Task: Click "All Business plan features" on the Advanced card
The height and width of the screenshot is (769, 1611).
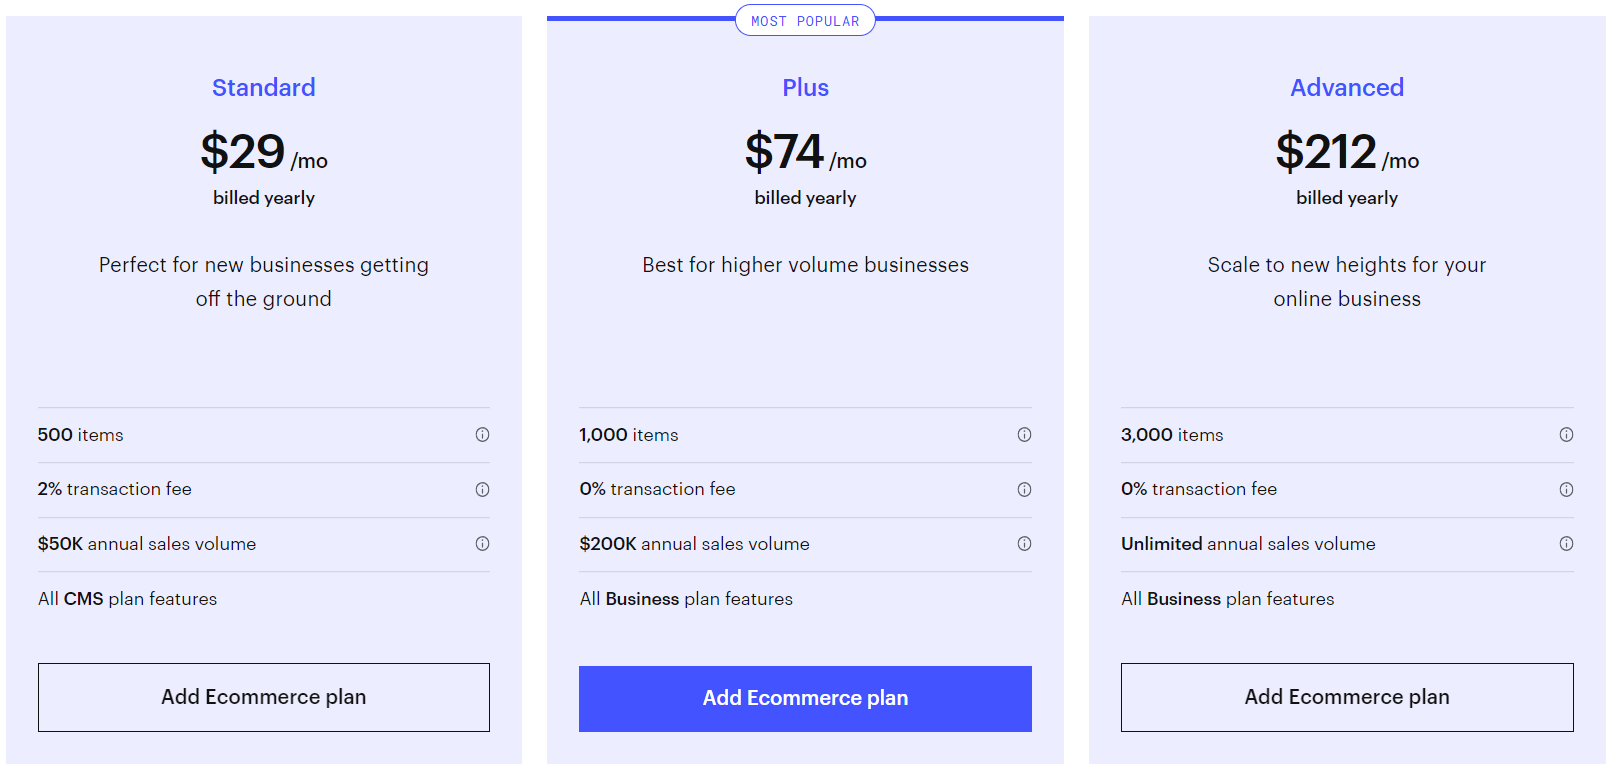Action: 1228,598
